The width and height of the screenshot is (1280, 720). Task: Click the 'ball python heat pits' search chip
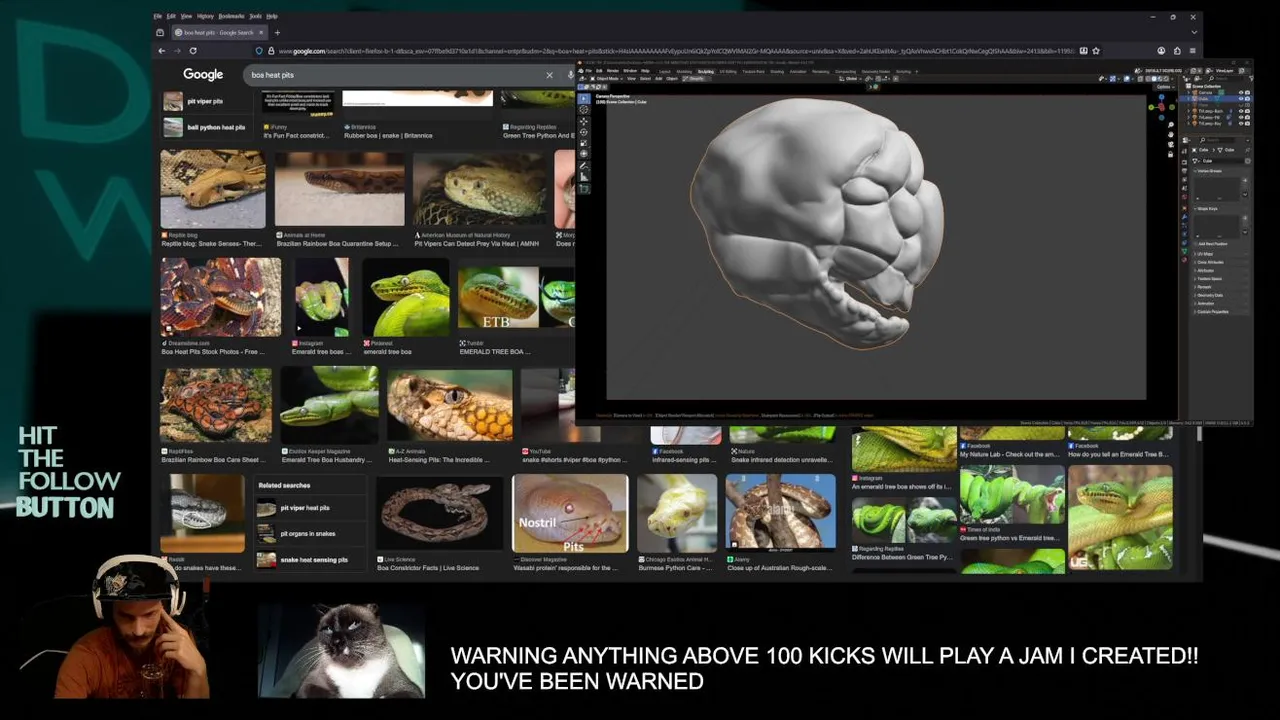click(206, 127)
